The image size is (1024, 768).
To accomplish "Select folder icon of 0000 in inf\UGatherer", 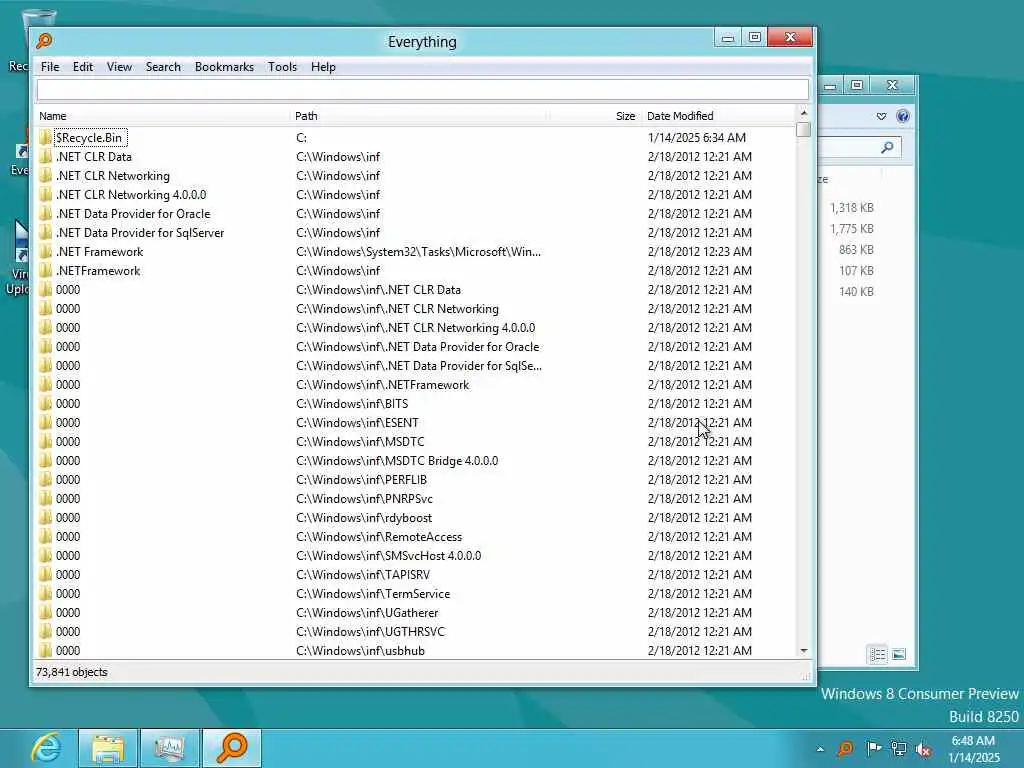I will point(45,613).
